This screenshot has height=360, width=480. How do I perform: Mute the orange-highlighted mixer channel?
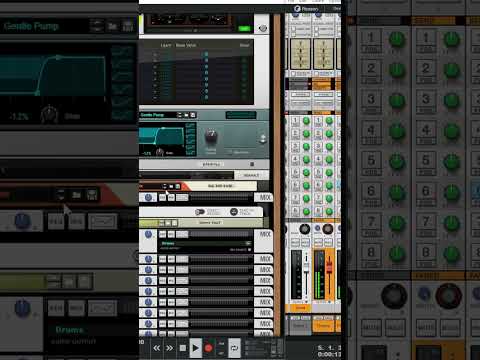[x=318, y=243]
